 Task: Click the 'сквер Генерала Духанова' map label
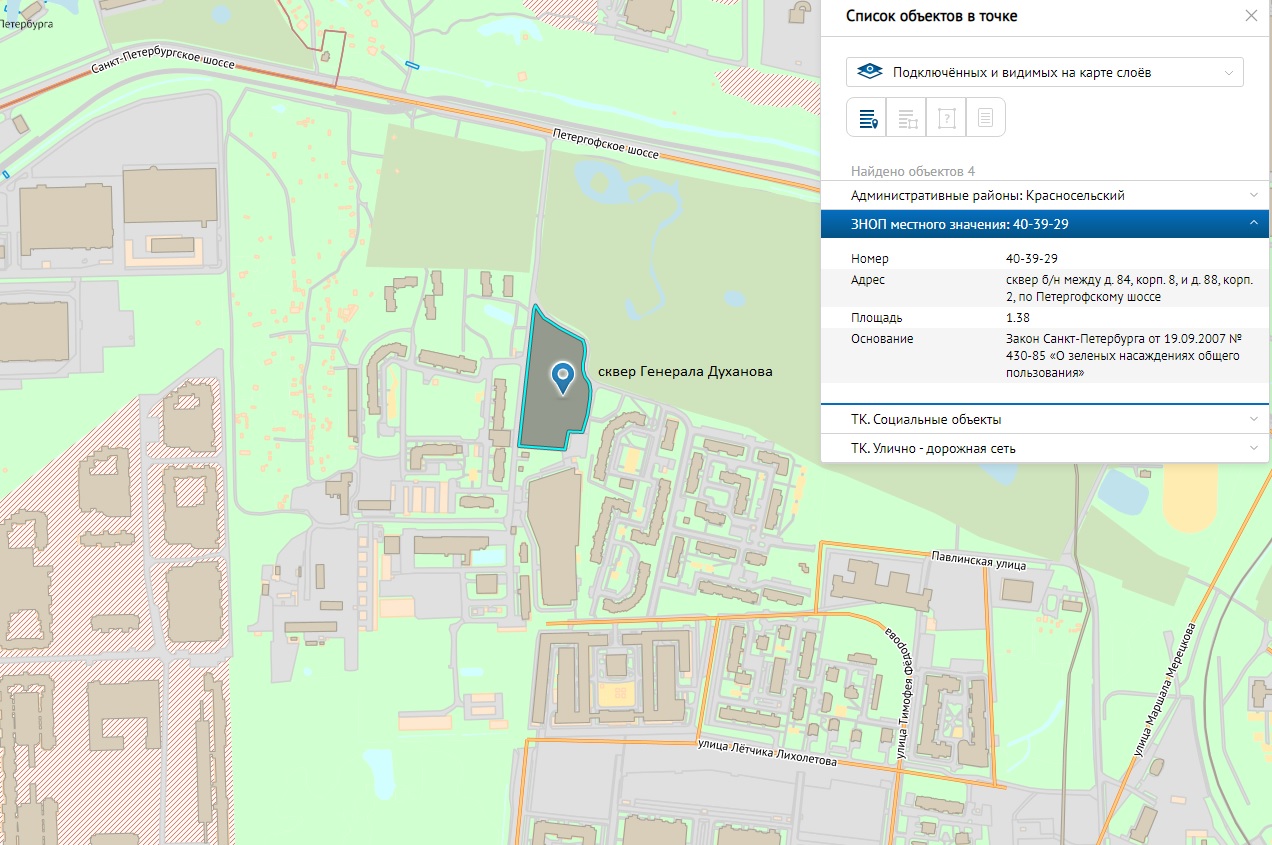pyautogui.click(x=684, y=371)
